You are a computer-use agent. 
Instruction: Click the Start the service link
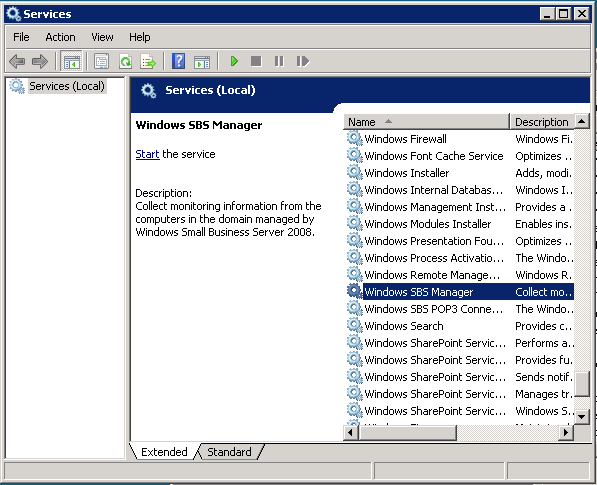(147, 154)
